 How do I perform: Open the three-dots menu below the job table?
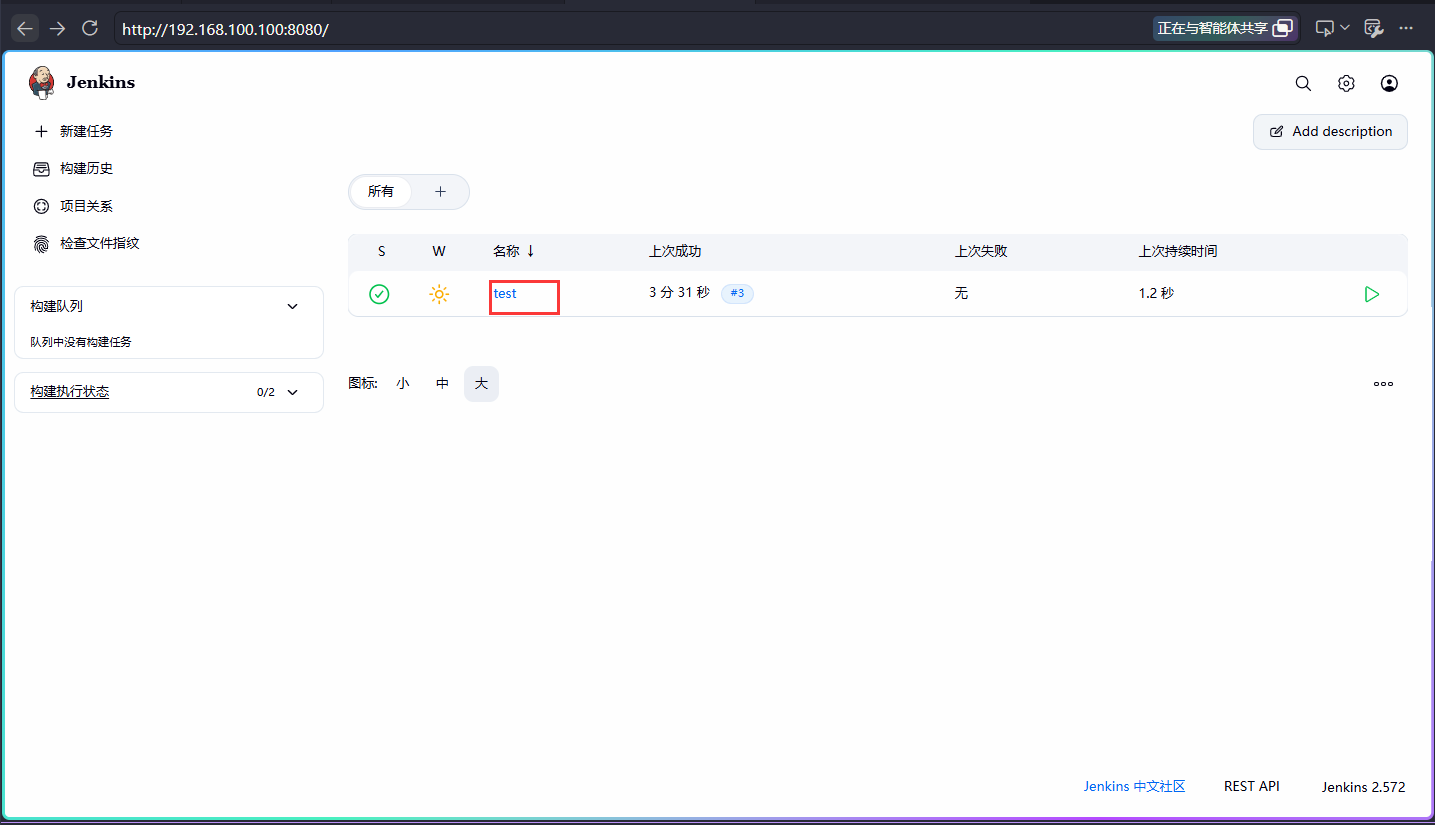pyautogui.click(x=1383, y=383)
